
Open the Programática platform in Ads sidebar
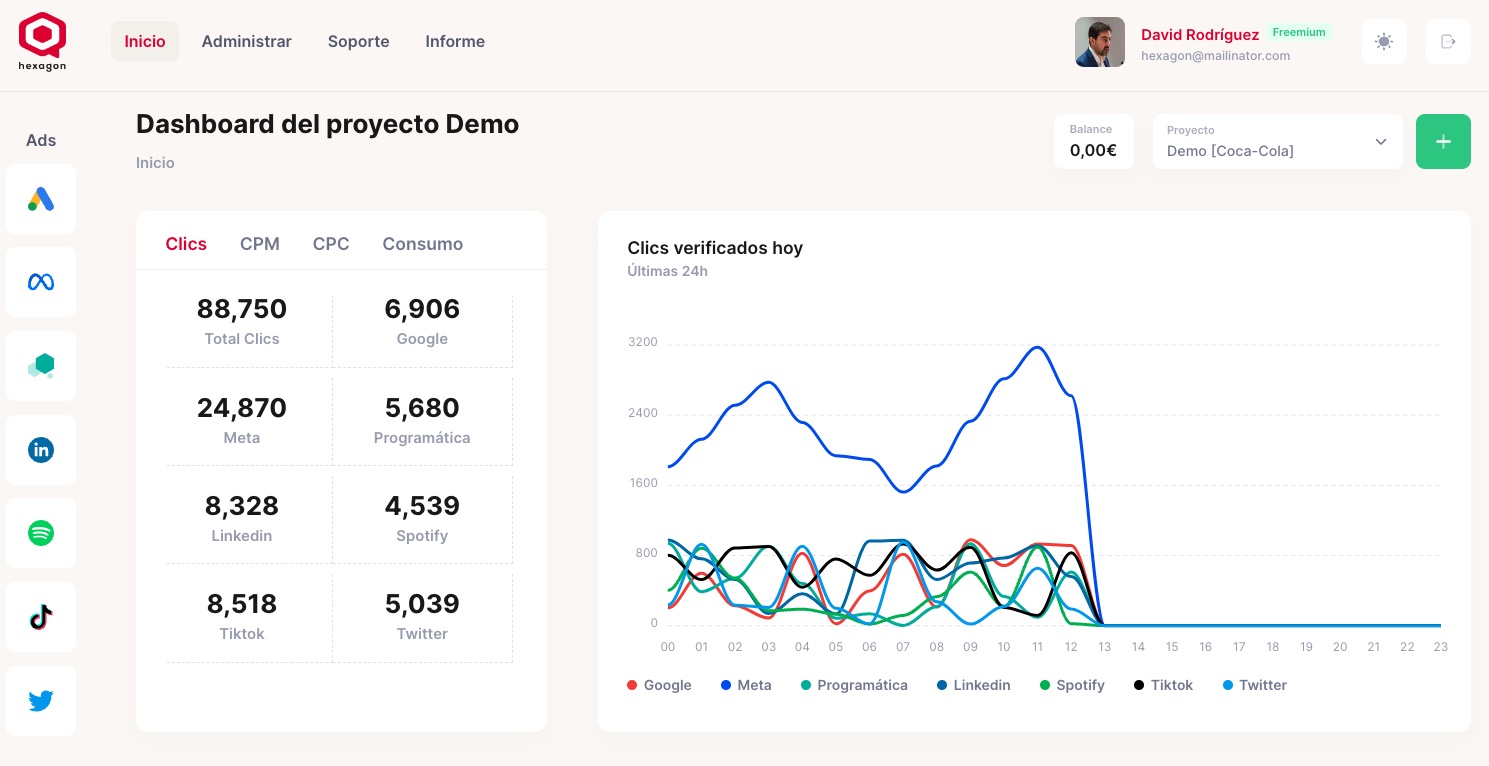click(41, 366)
